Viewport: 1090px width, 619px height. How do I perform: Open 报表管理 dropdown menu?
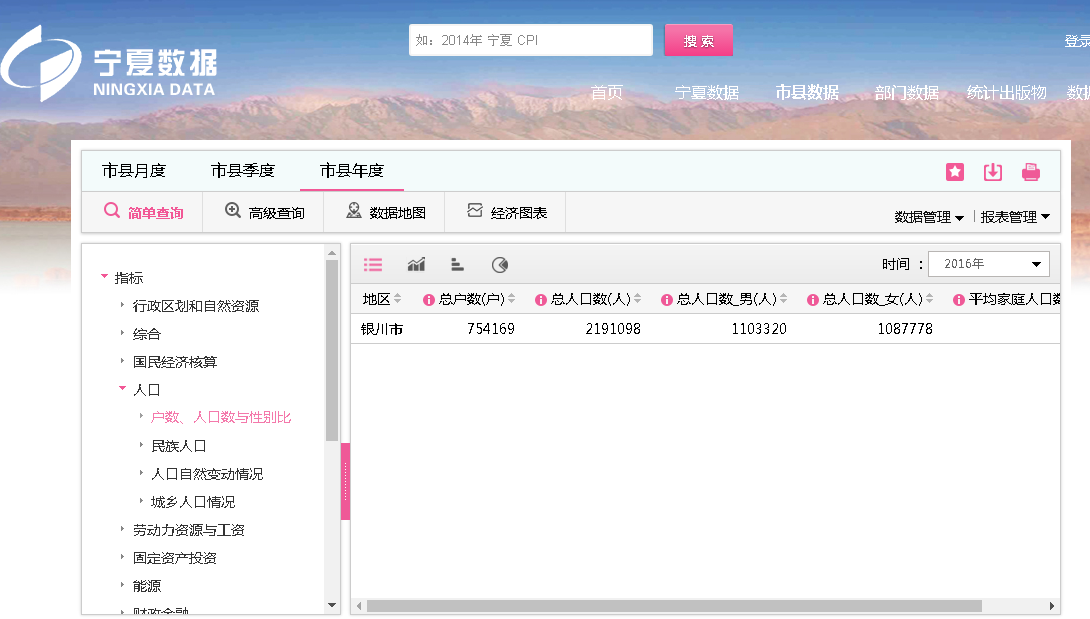[x=1015, y=217]
